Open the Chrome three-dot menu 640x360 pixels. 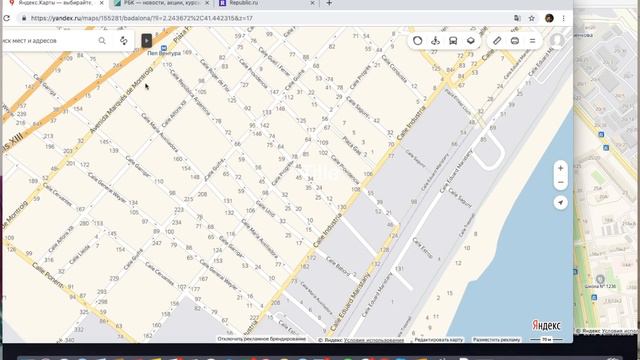coord(564,18)
